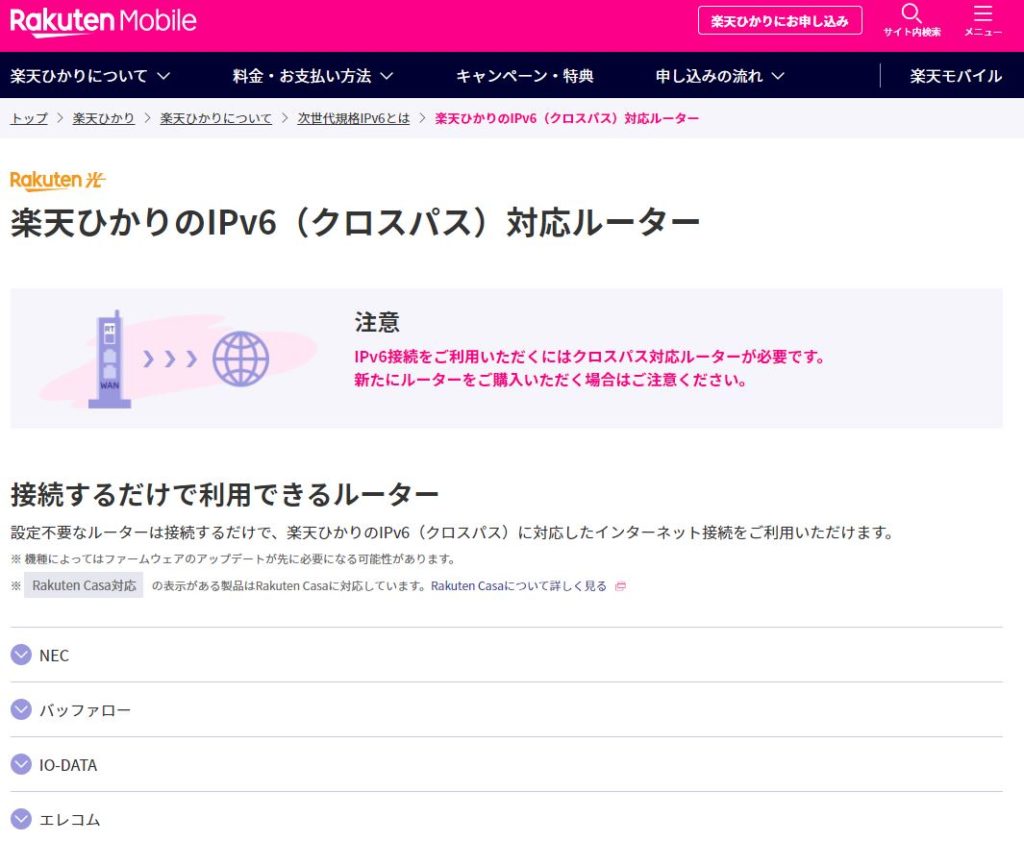
Task: Follow the 次世代規格IPv6とは breadcrumb link
Action: (x=353, y=118)
